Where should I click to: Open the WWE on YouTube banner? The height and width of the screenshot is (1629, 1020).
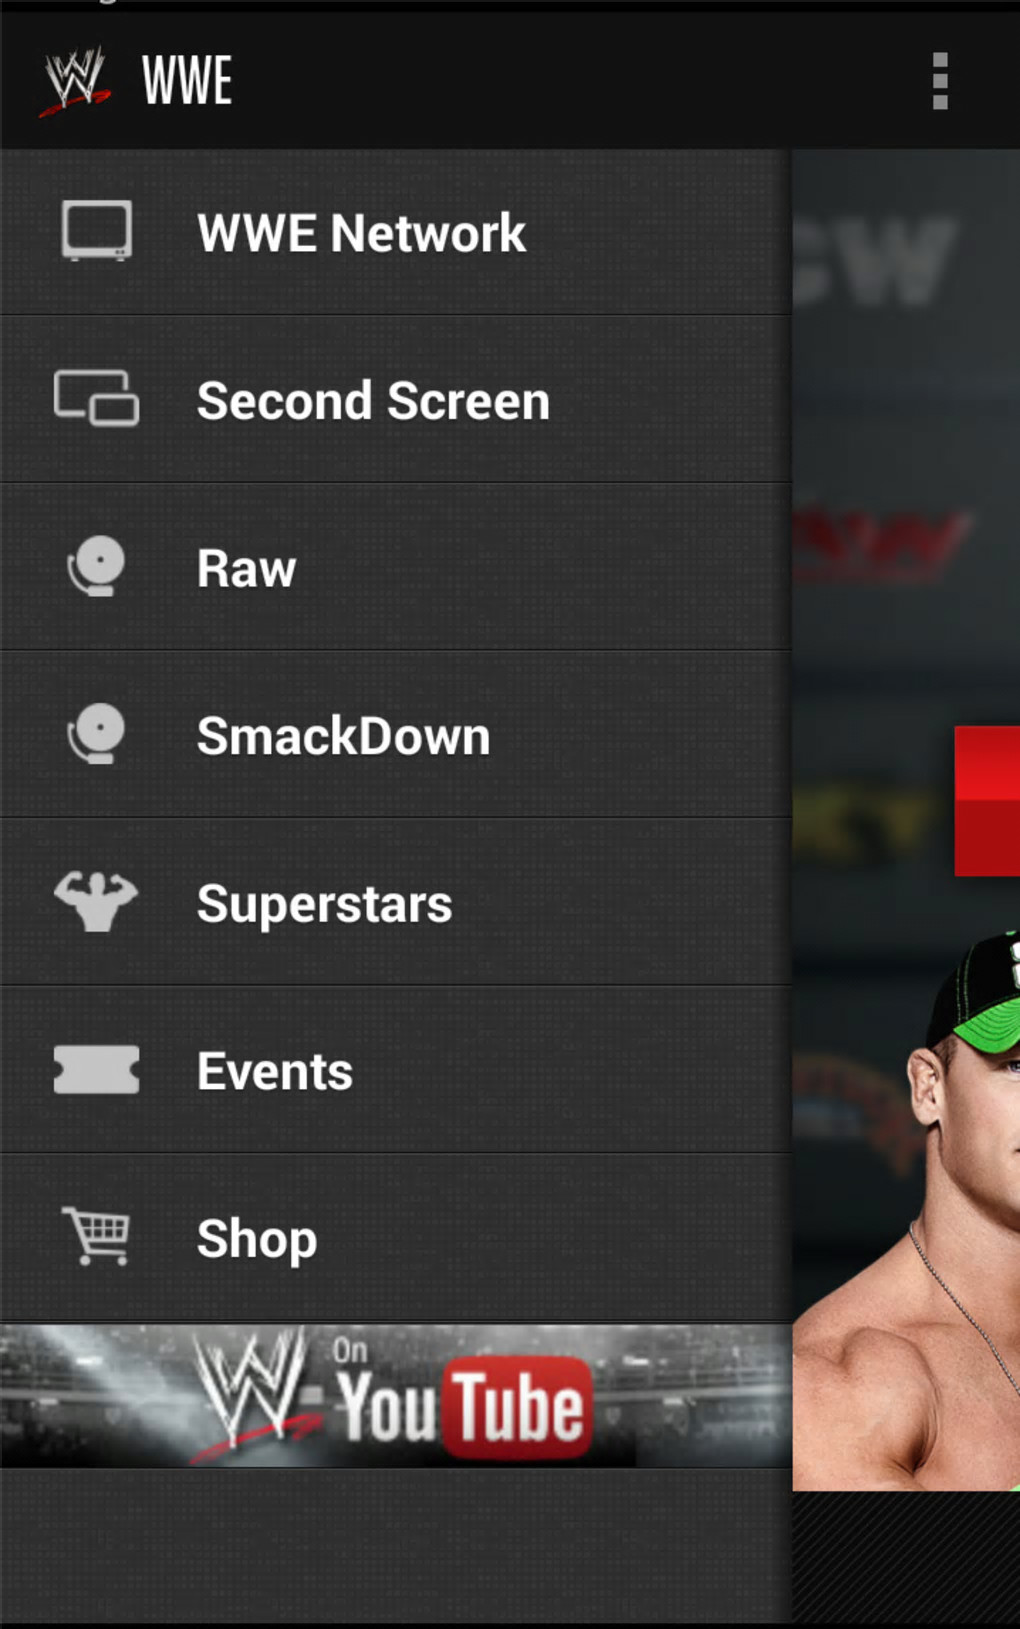pos(396,1396)
